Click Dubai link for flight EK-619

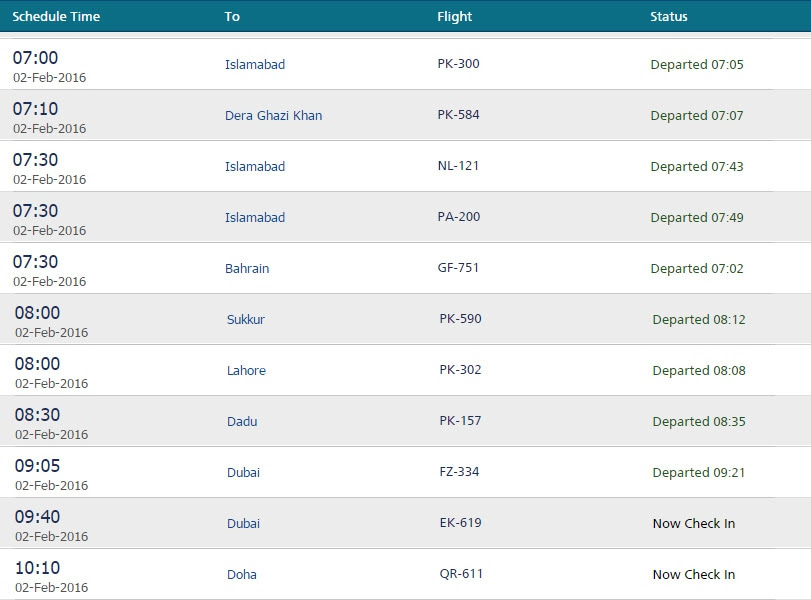243,523
